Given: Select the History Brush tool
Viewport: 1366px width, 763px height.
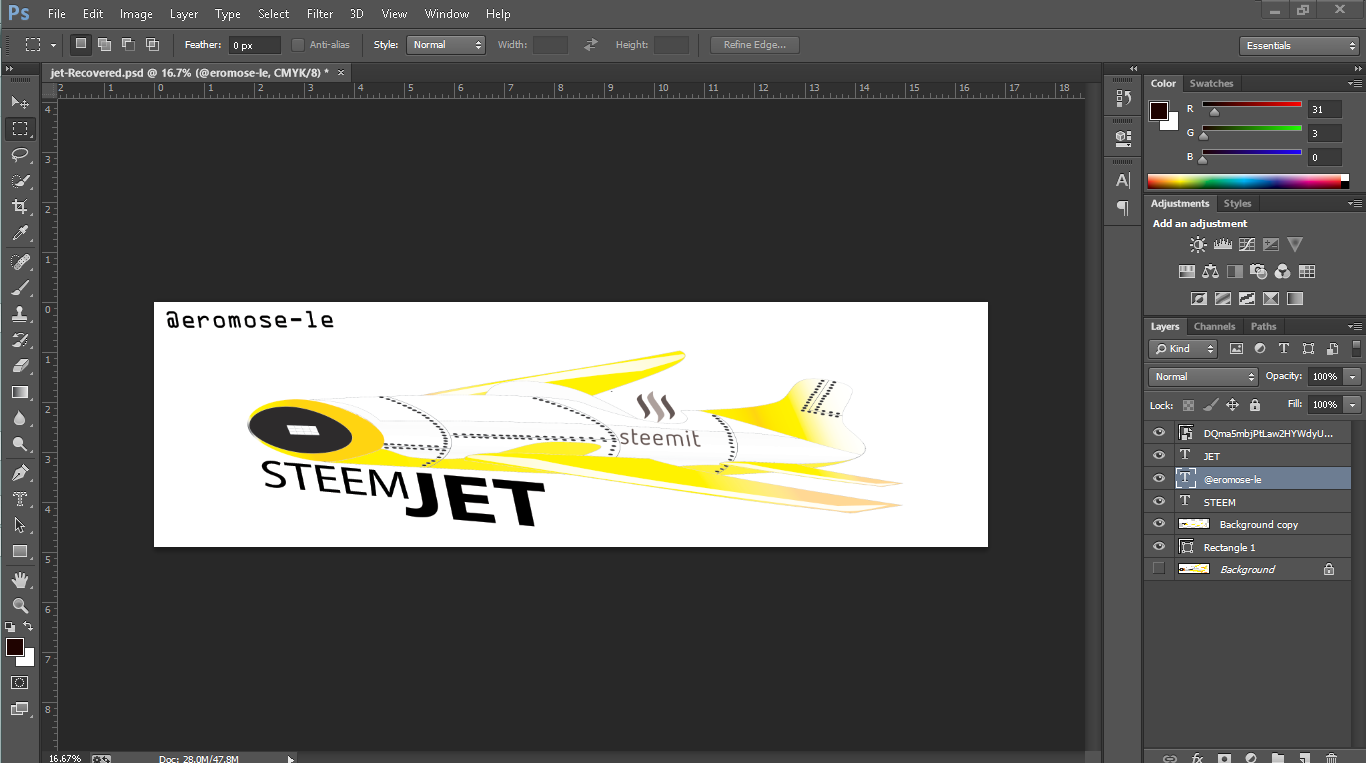Looking at the screenshot, I should pos(20,339).
